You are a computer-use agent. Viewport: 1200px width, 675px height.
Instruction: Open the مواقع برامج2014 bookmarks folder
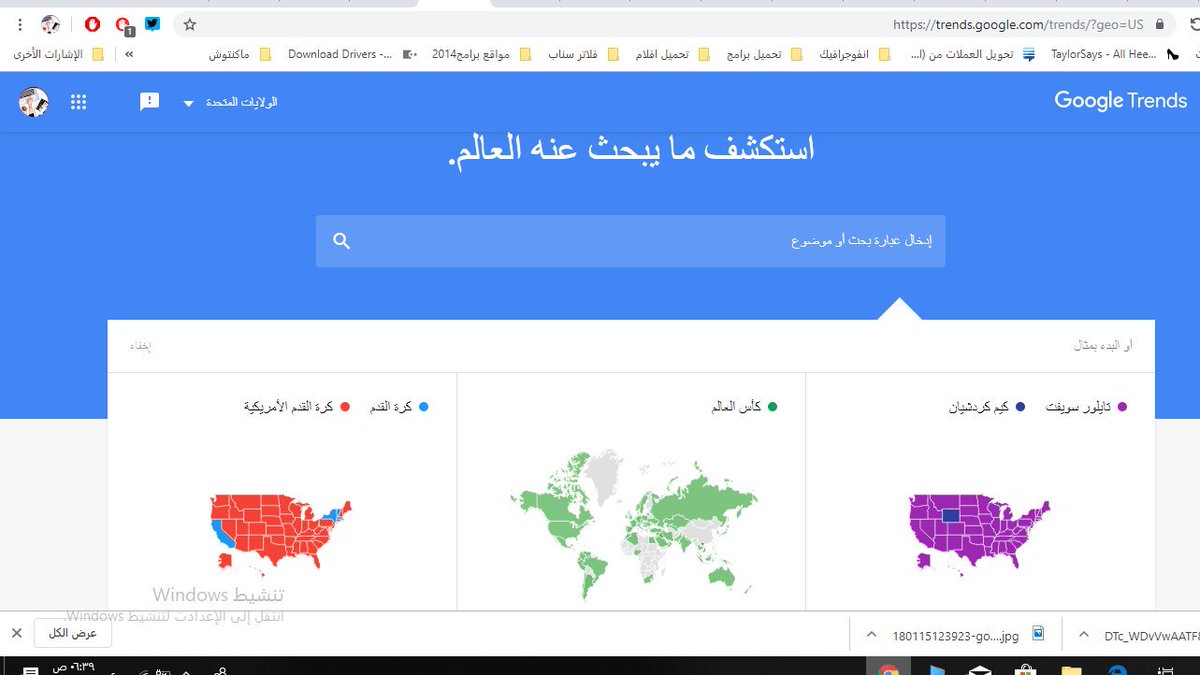[480, 54]
